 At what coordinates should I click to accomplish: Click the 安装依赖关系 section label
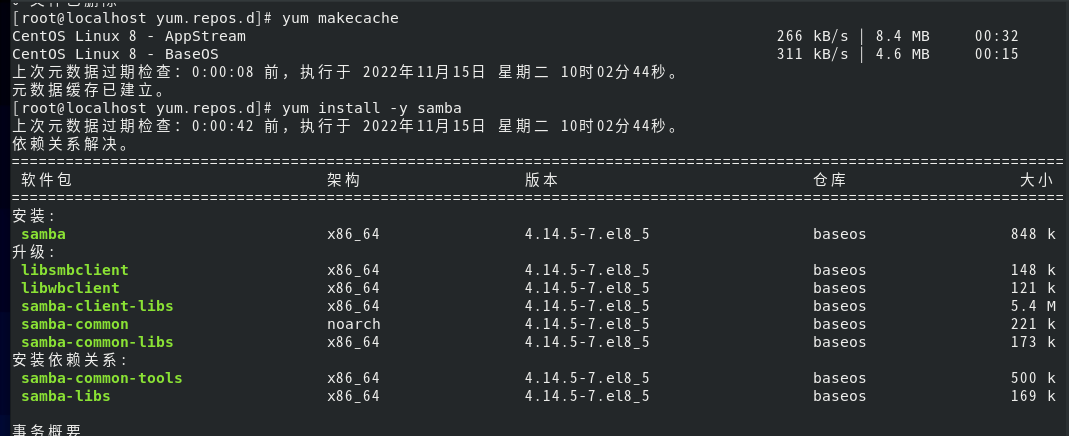pyautogui.click(x=70, y=360)
